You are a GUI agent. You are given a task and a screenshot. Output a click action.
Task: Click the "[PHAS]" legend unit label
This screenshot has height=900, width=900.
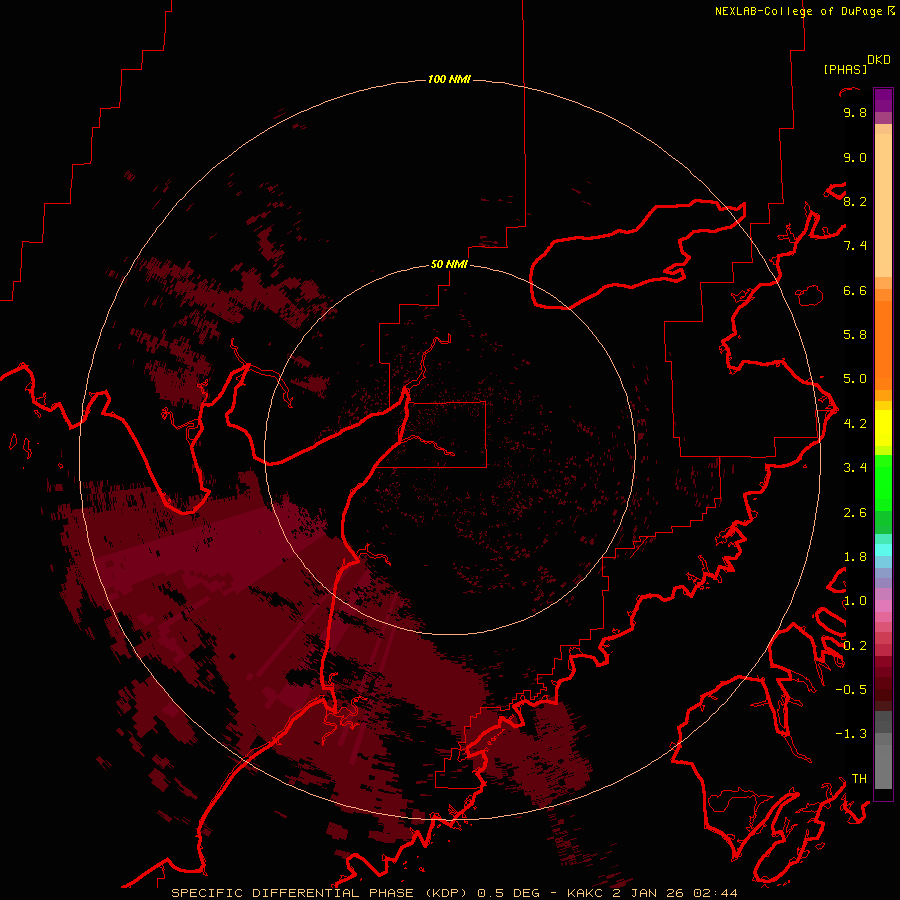pyautogui.click(x=845, y=69)
